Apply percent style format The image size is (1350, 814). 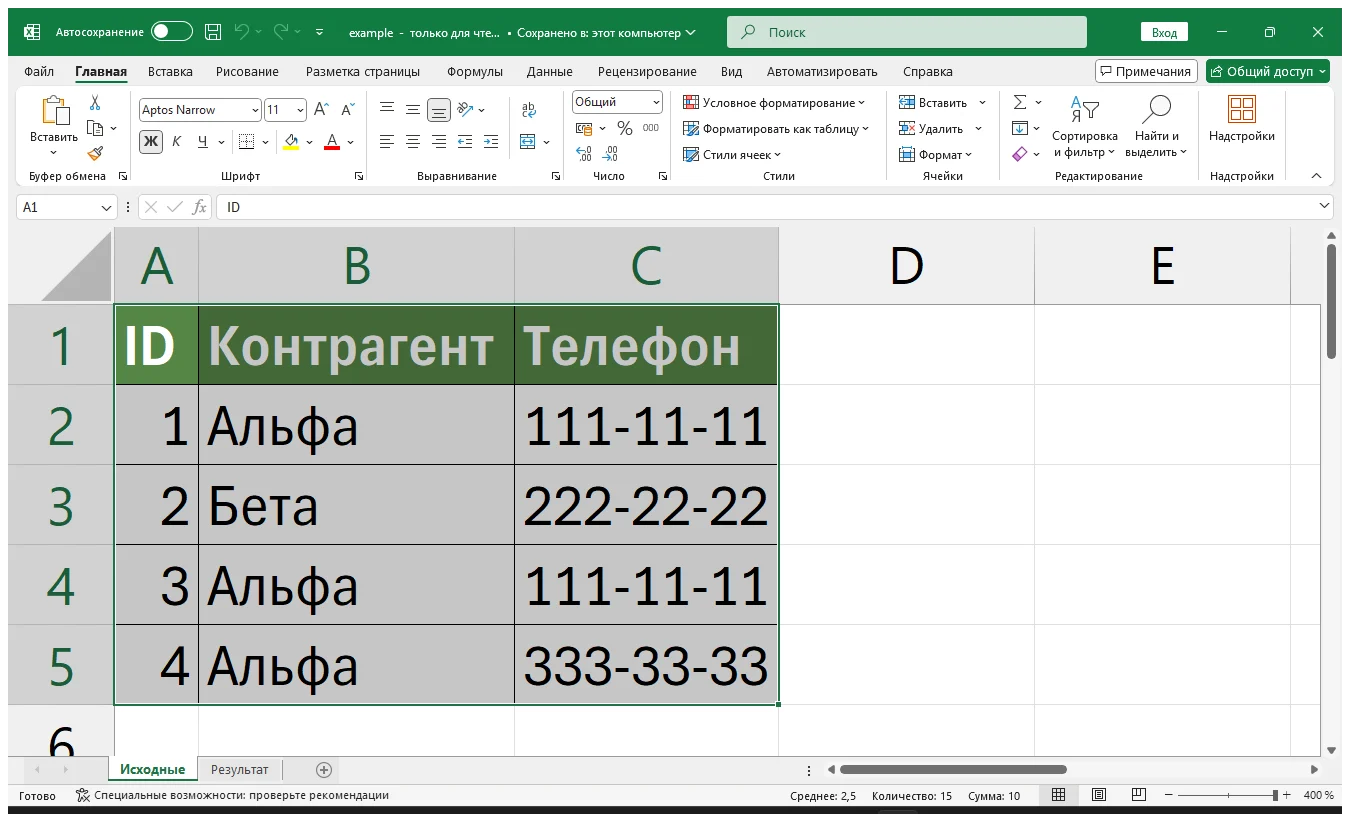(x=625, y=128)
